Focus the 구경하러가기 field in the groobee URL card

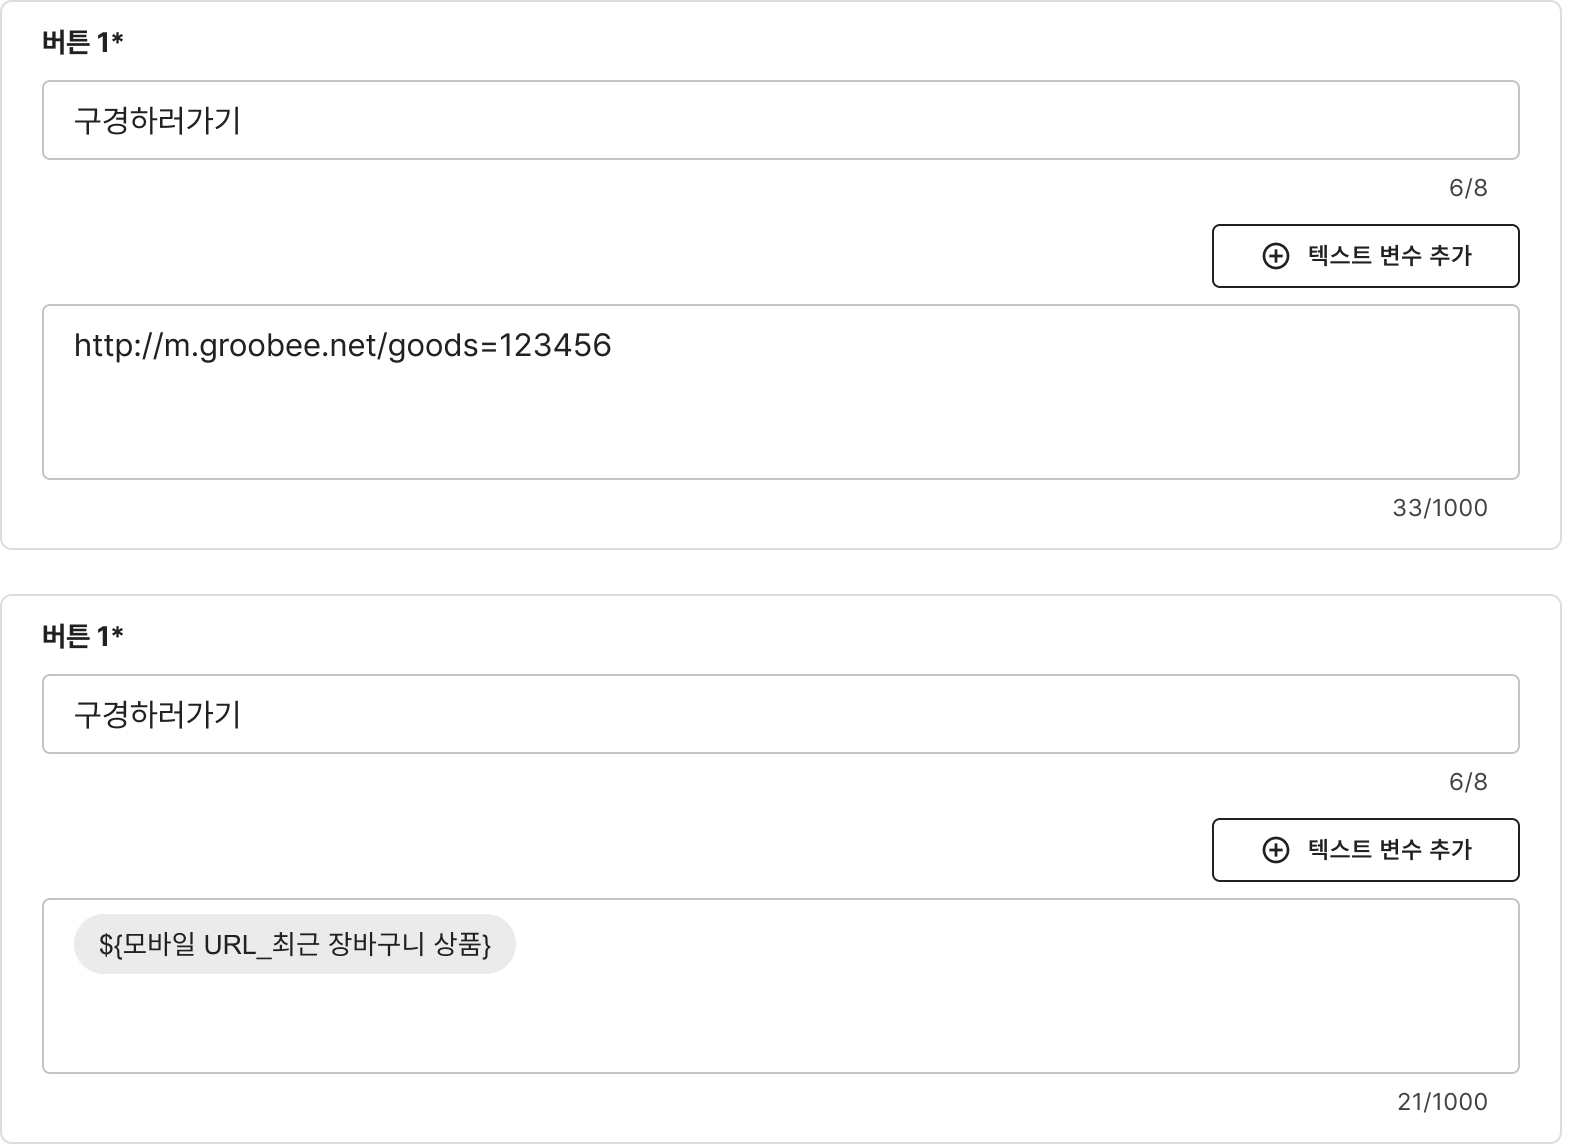click(x=780, y=120)
